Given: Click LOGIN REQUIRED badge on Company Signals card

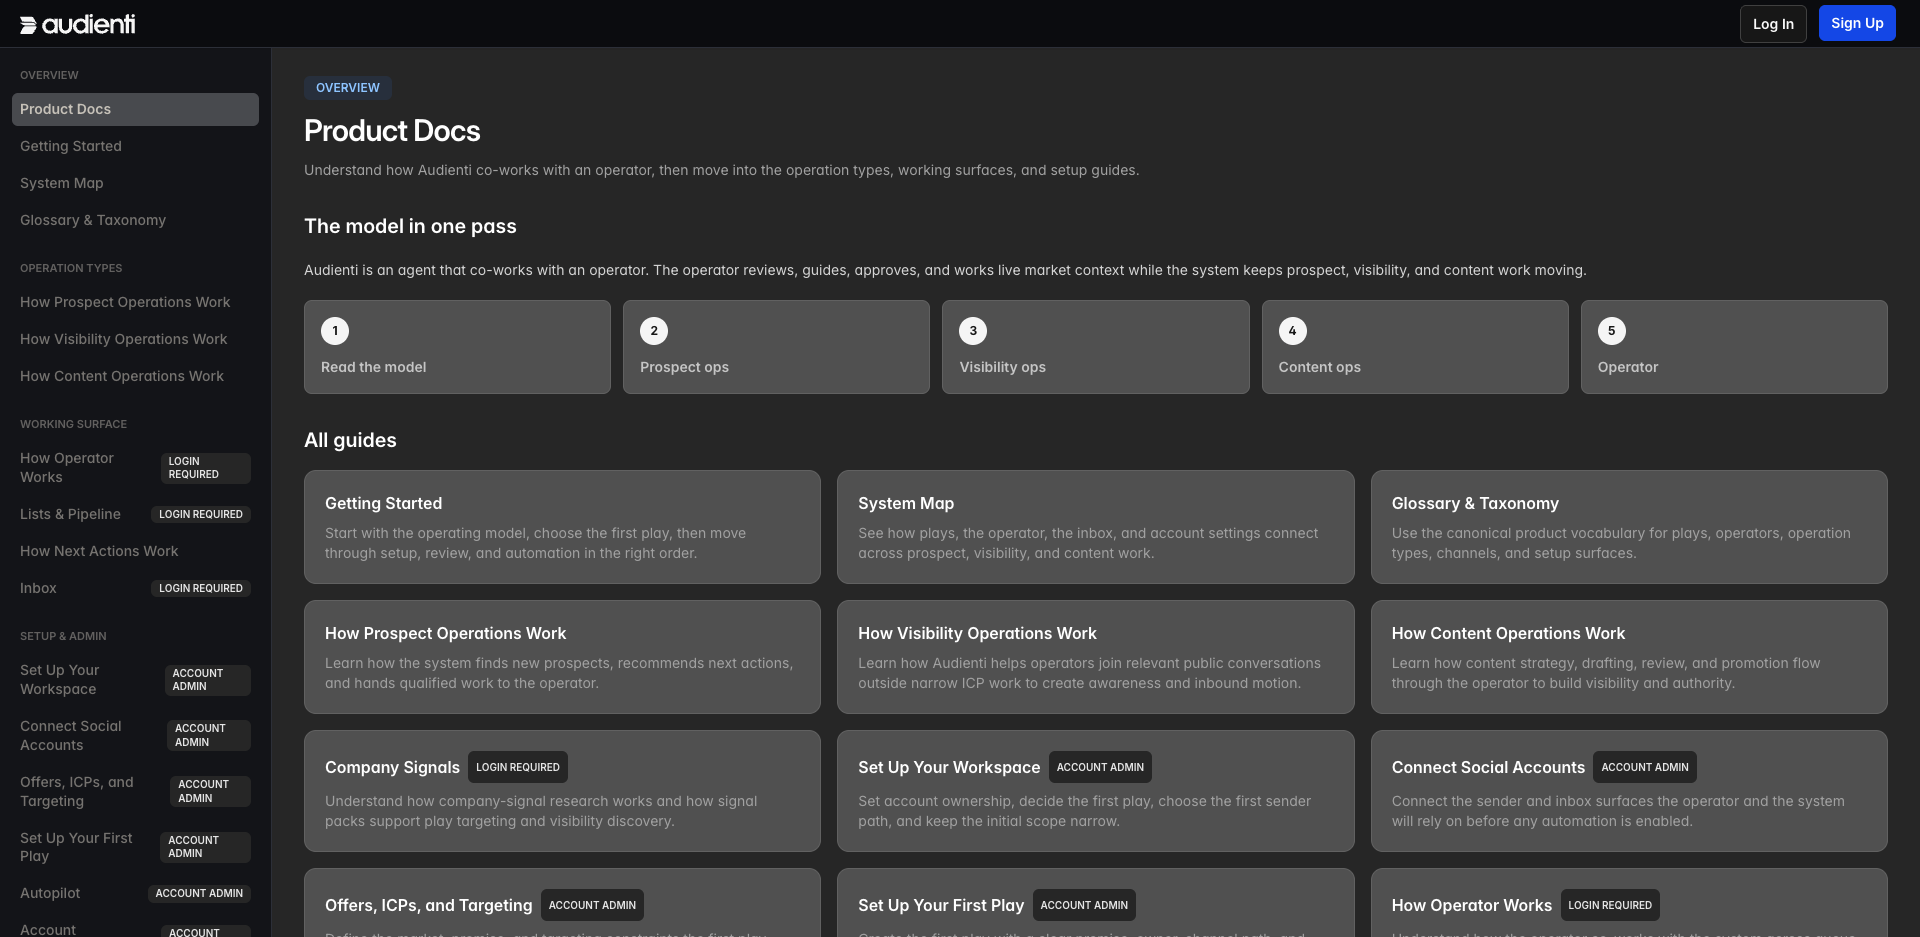Looking at the screenshot, I should 518,767.
